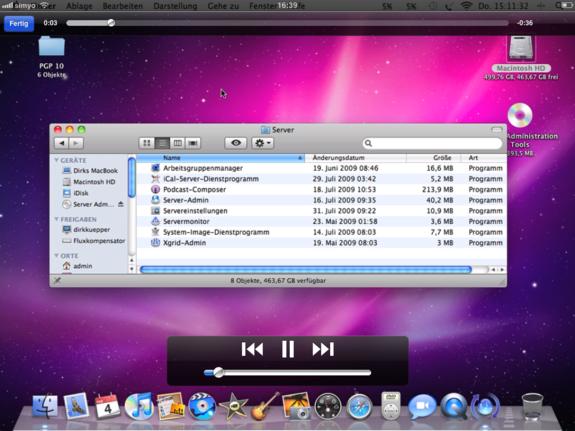Open the Macintosh HD desktop drive
The image size is (575, 431).
(x=521, y=48)
